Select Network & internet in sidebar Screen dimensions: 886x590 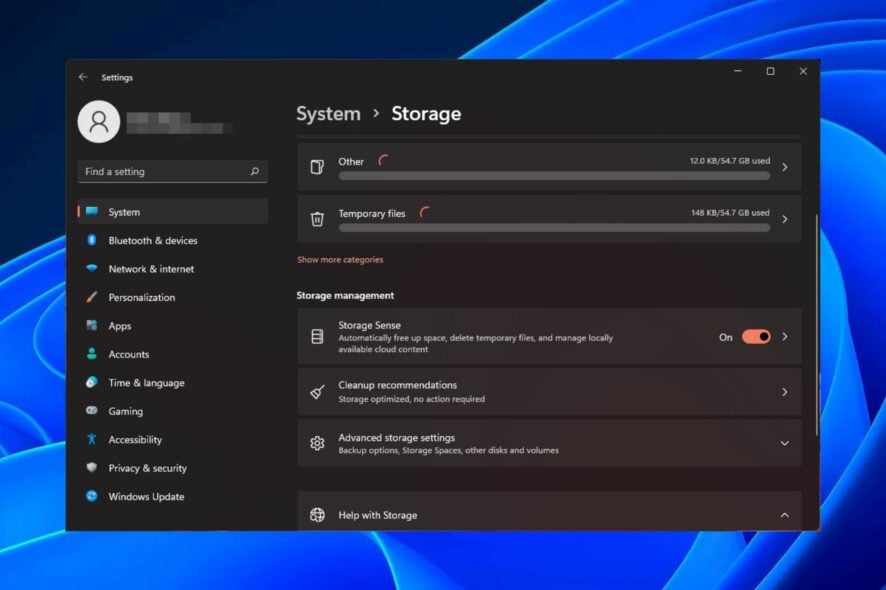click(x=151, y=269)
